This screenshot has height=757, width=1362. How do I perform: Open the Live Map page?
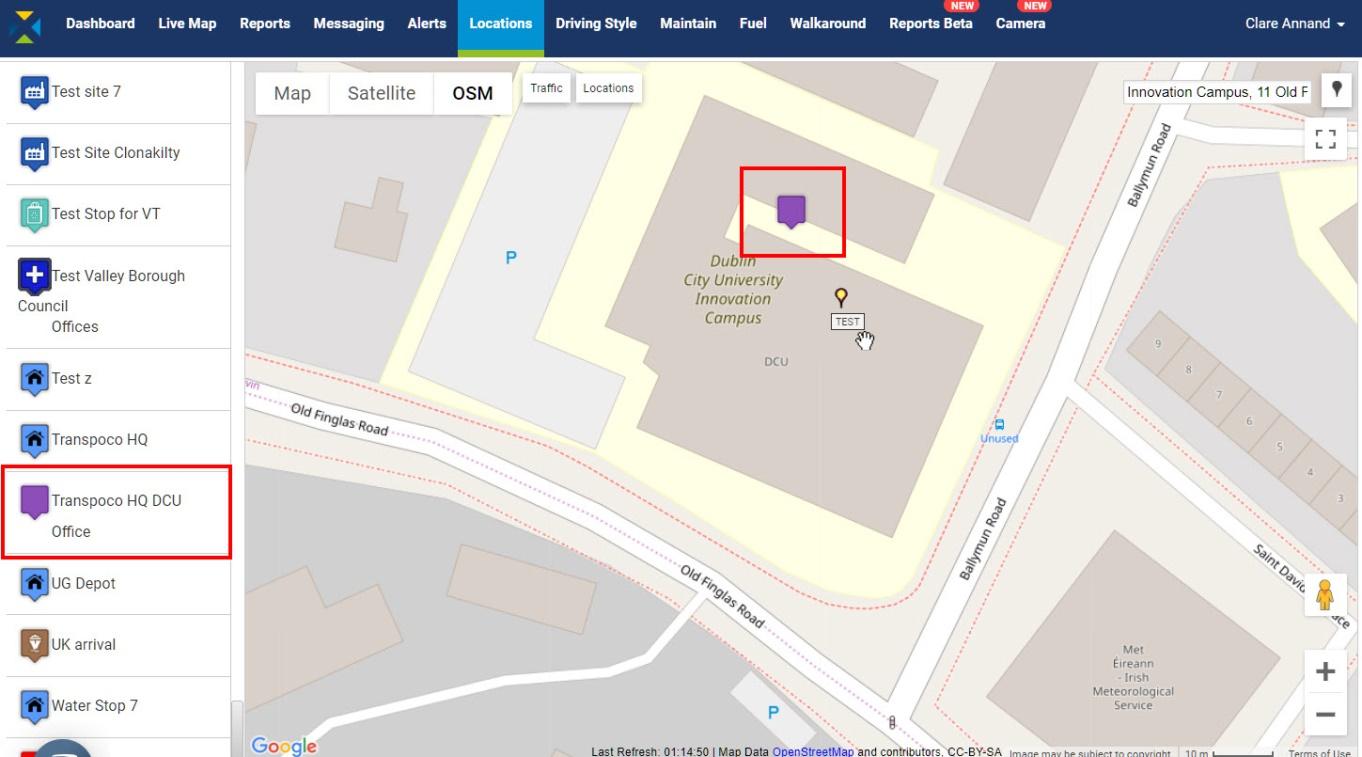pyautogui.click(x=187, y=23)
